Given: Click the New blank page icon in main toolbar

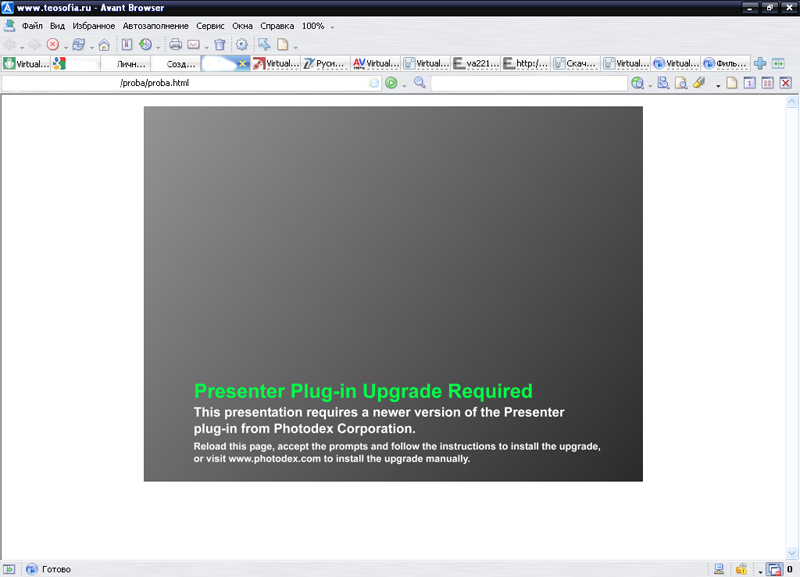Looking at the screenshot, I should pos(282,44).
